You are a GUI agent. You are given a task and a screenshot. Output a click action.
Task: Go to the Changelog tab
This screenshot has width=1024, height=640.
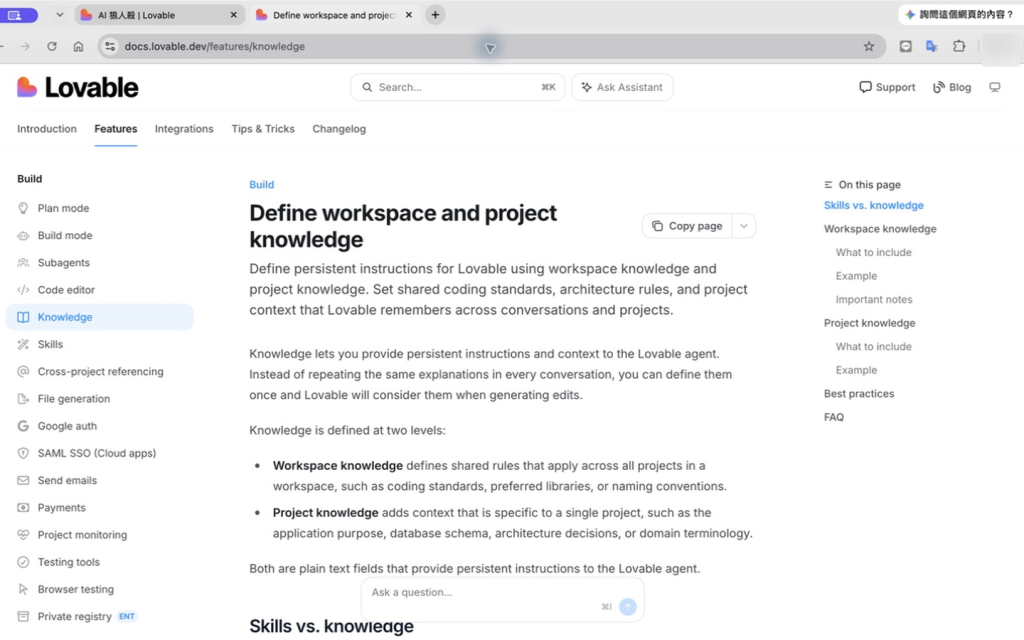coord(339,129)
